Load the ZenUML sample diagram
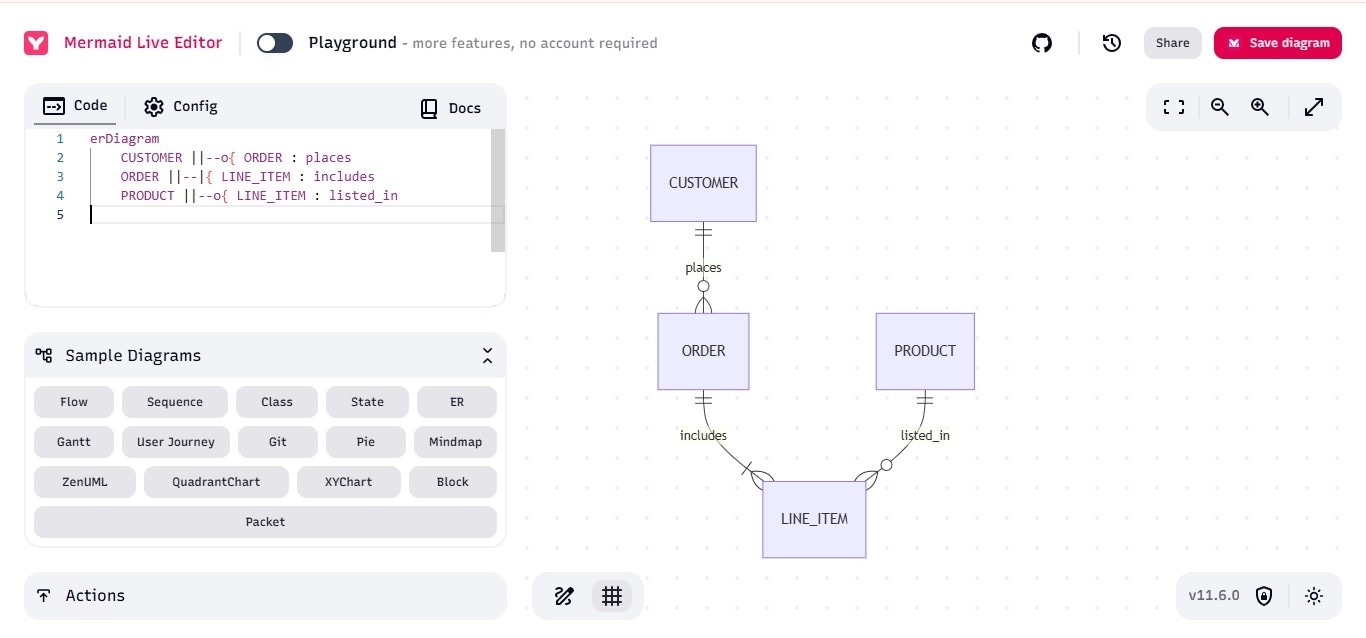Image resolution: width=1366 pixels, height=638 pixels. click(x=85, y=482)
